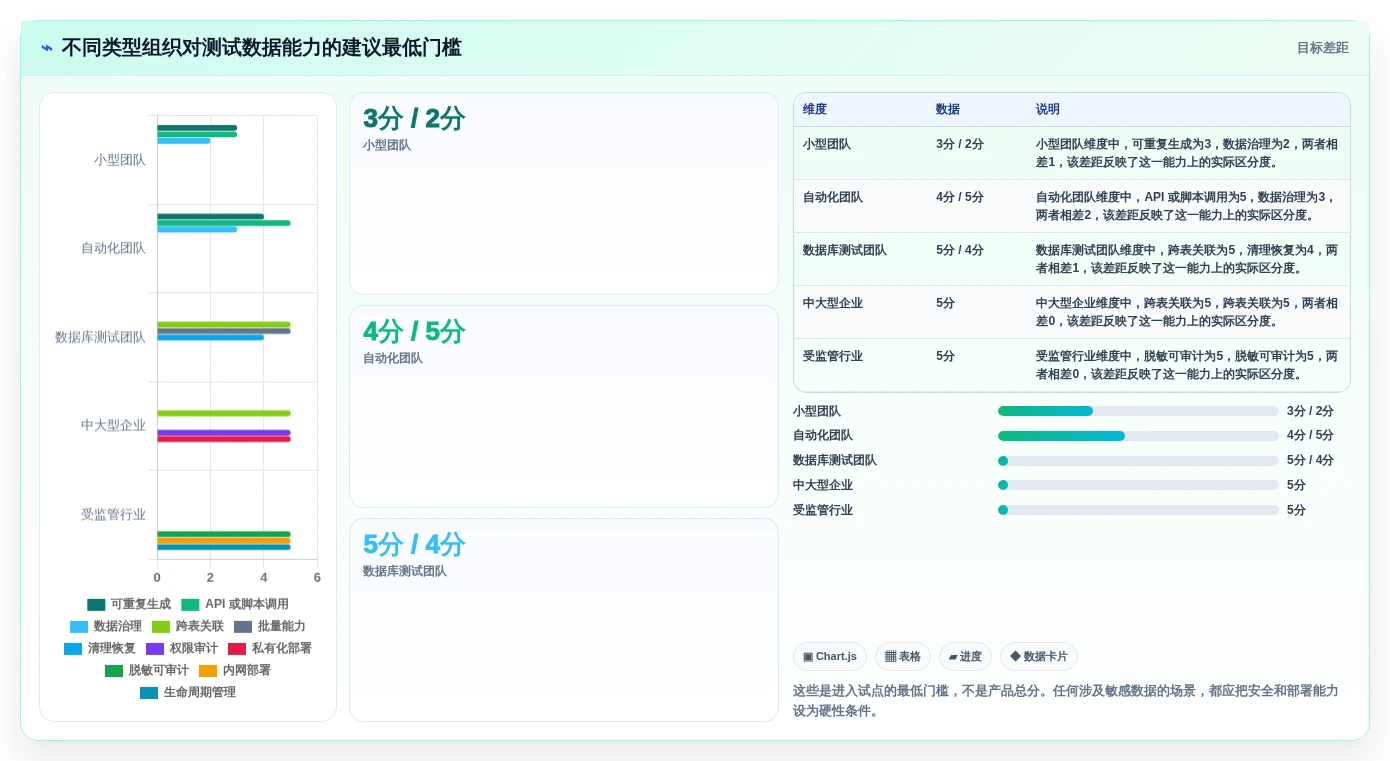Toggle 脱敏可审计 legend entry
1390x761 pixels.
pos(147,670)
